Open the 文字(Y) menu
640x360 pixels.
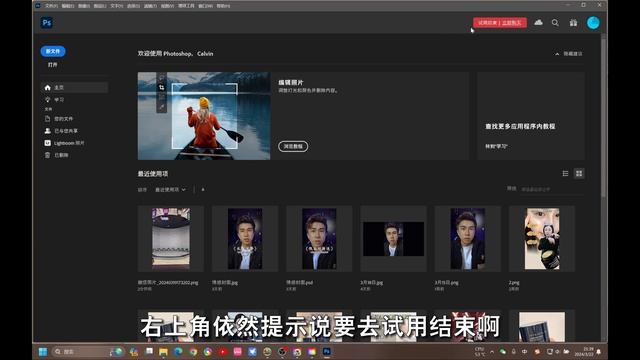116,6
